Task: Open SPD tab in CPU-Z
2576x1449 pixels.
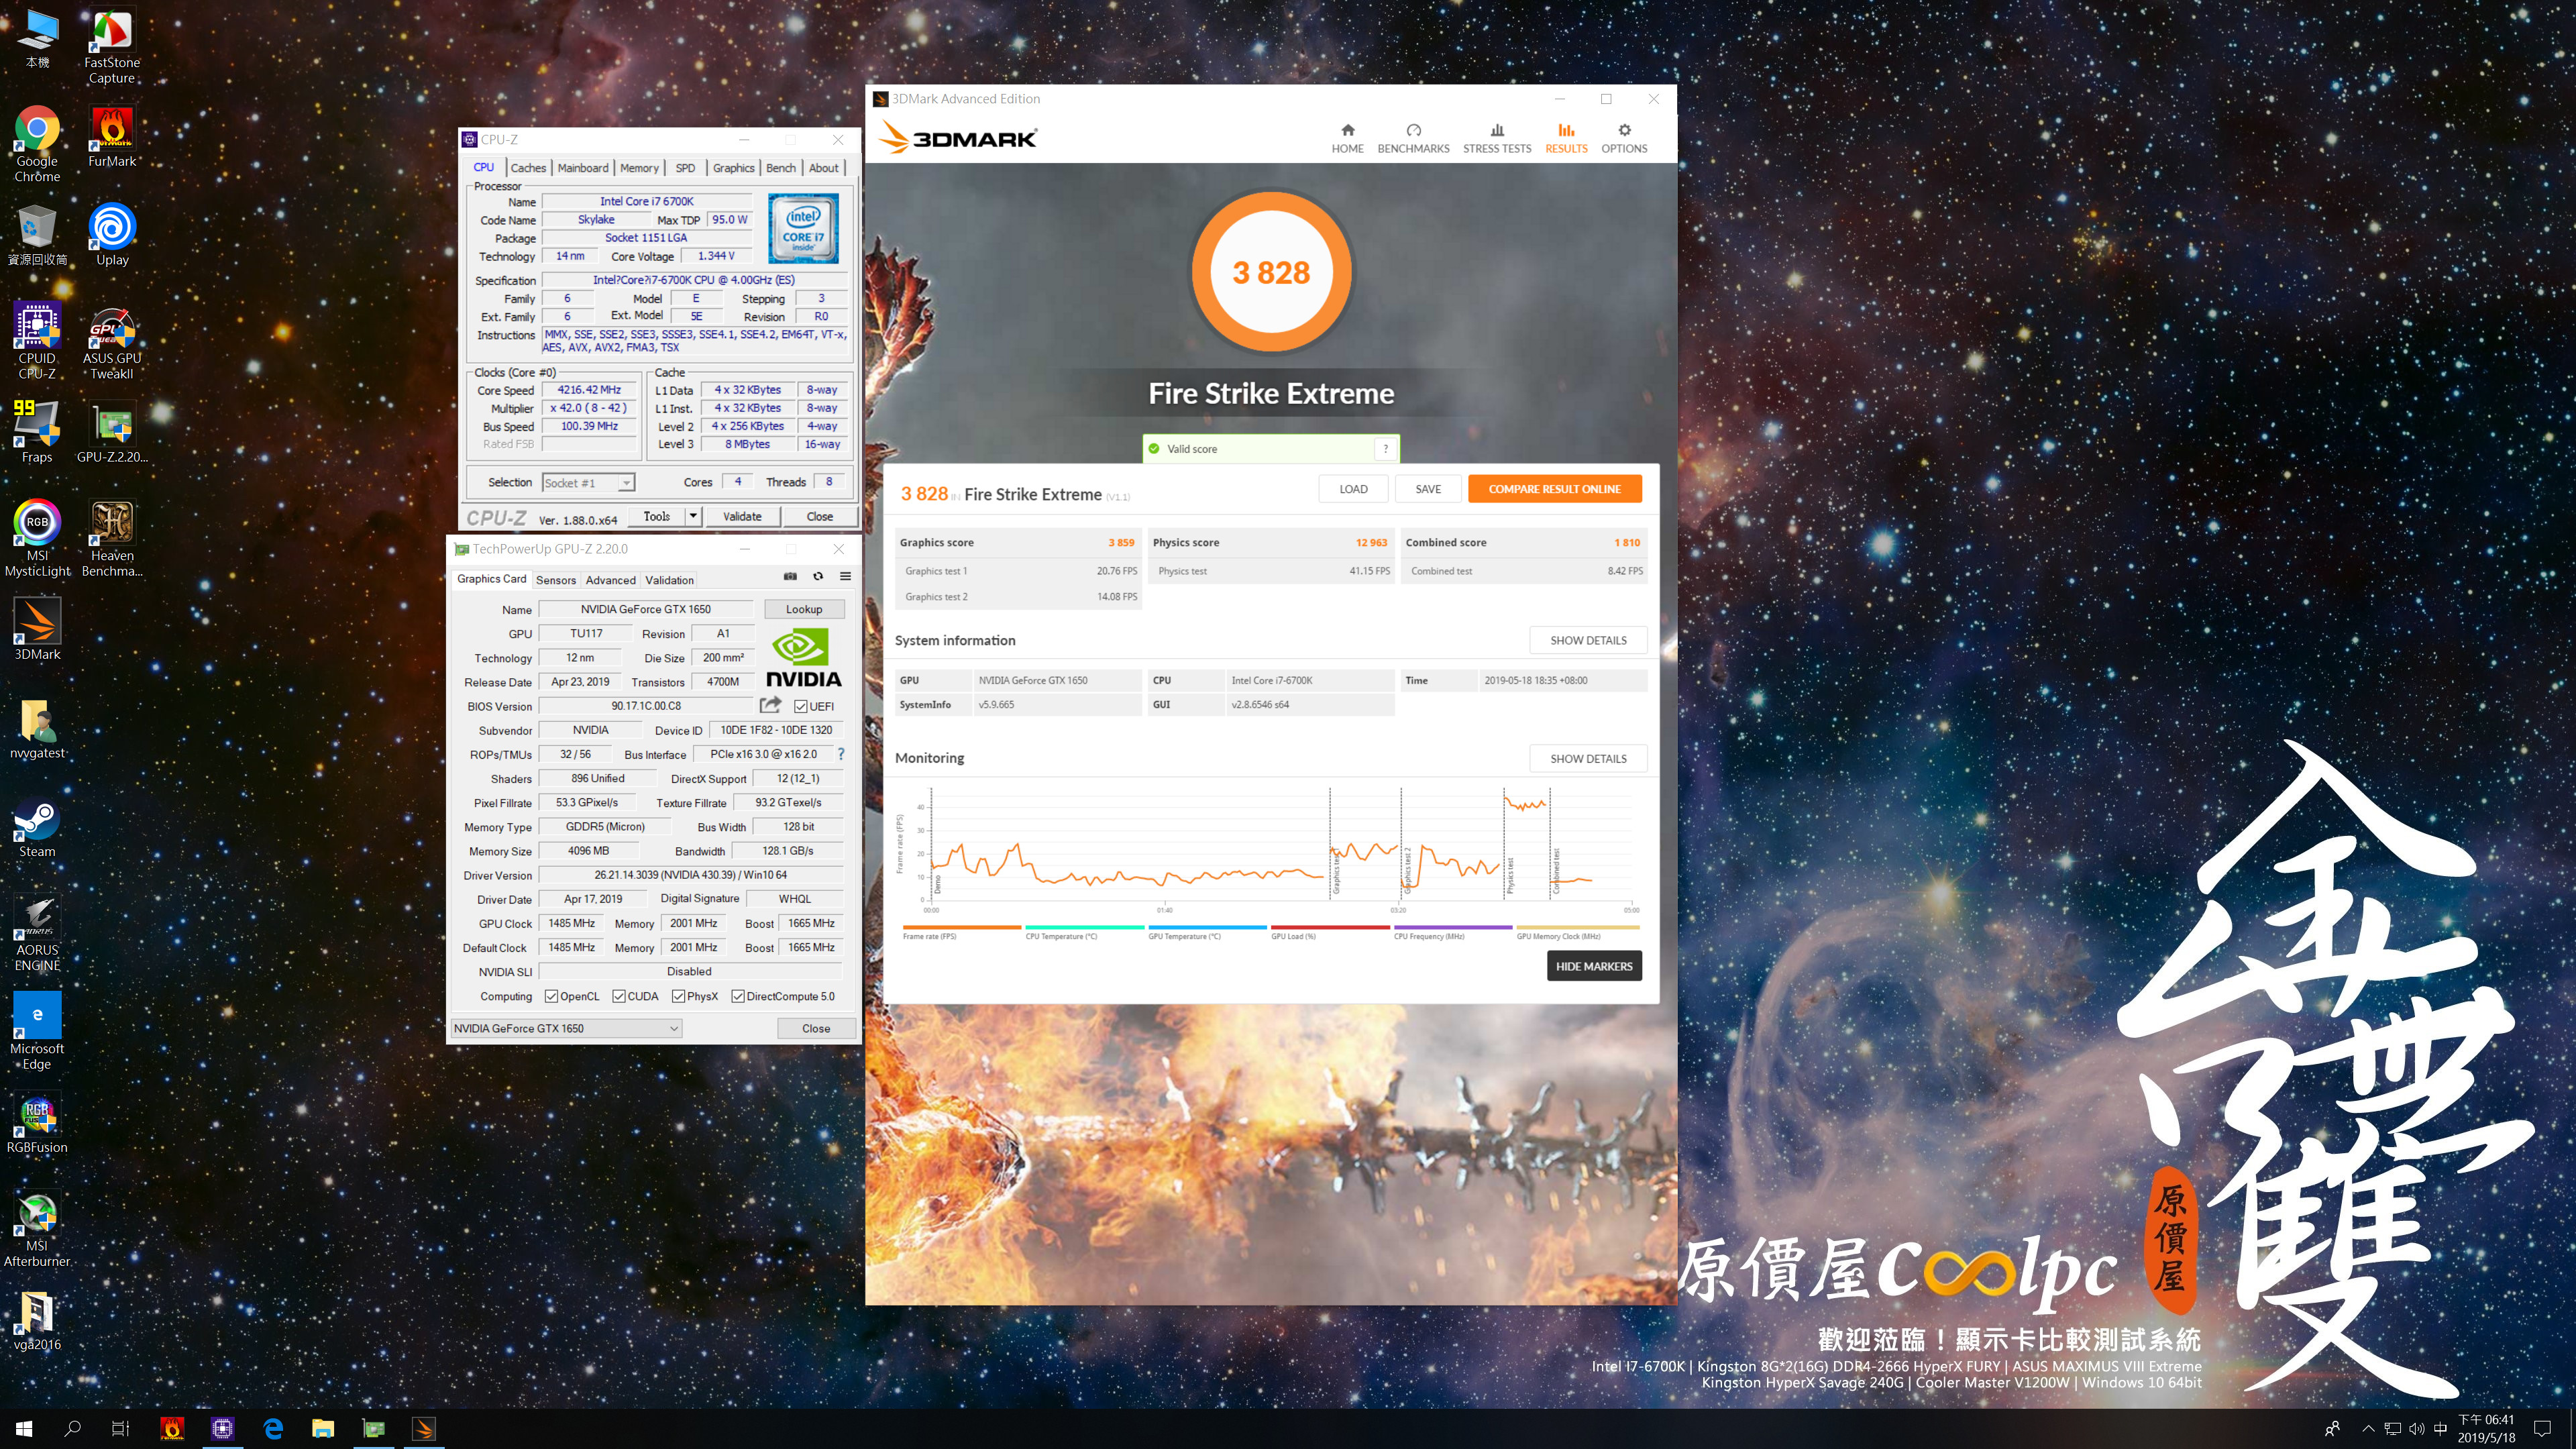Action: click(685, 168)
